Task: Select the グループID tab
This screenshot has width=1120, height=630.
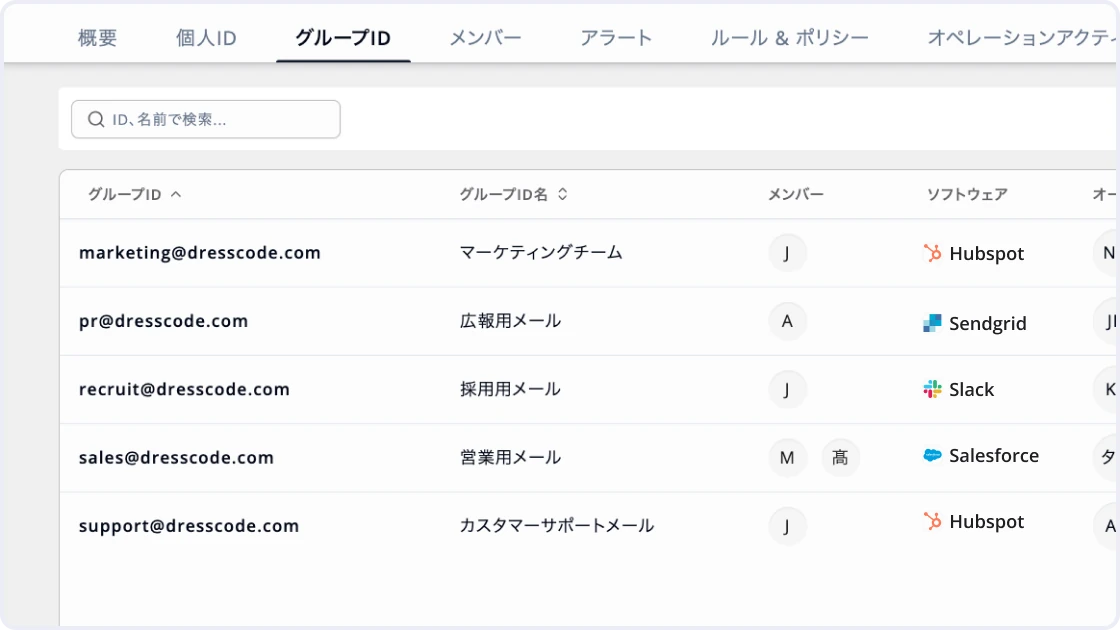Action: tap(343, 38)
